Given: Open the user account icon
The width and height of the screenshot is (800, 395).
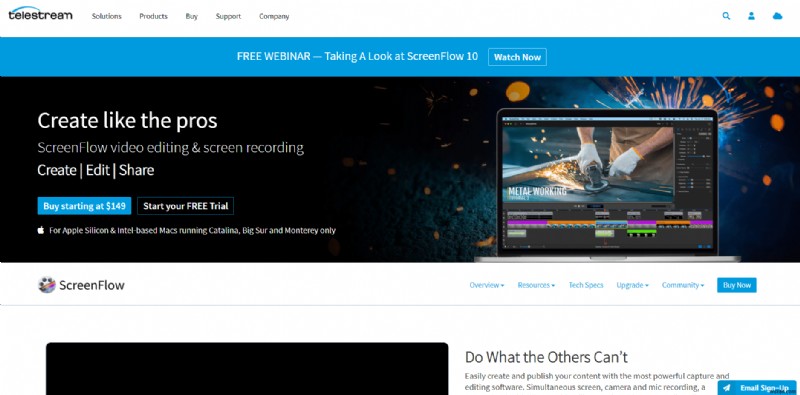Looking at the screenshot, I should (x=751, y=16).
